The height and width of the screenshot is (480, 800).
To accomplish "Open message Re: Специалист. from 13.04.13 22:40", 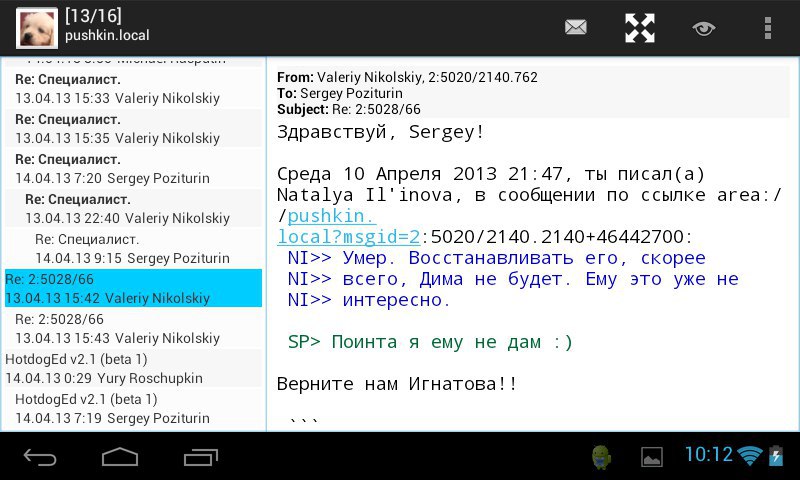I will coord(133,209).
